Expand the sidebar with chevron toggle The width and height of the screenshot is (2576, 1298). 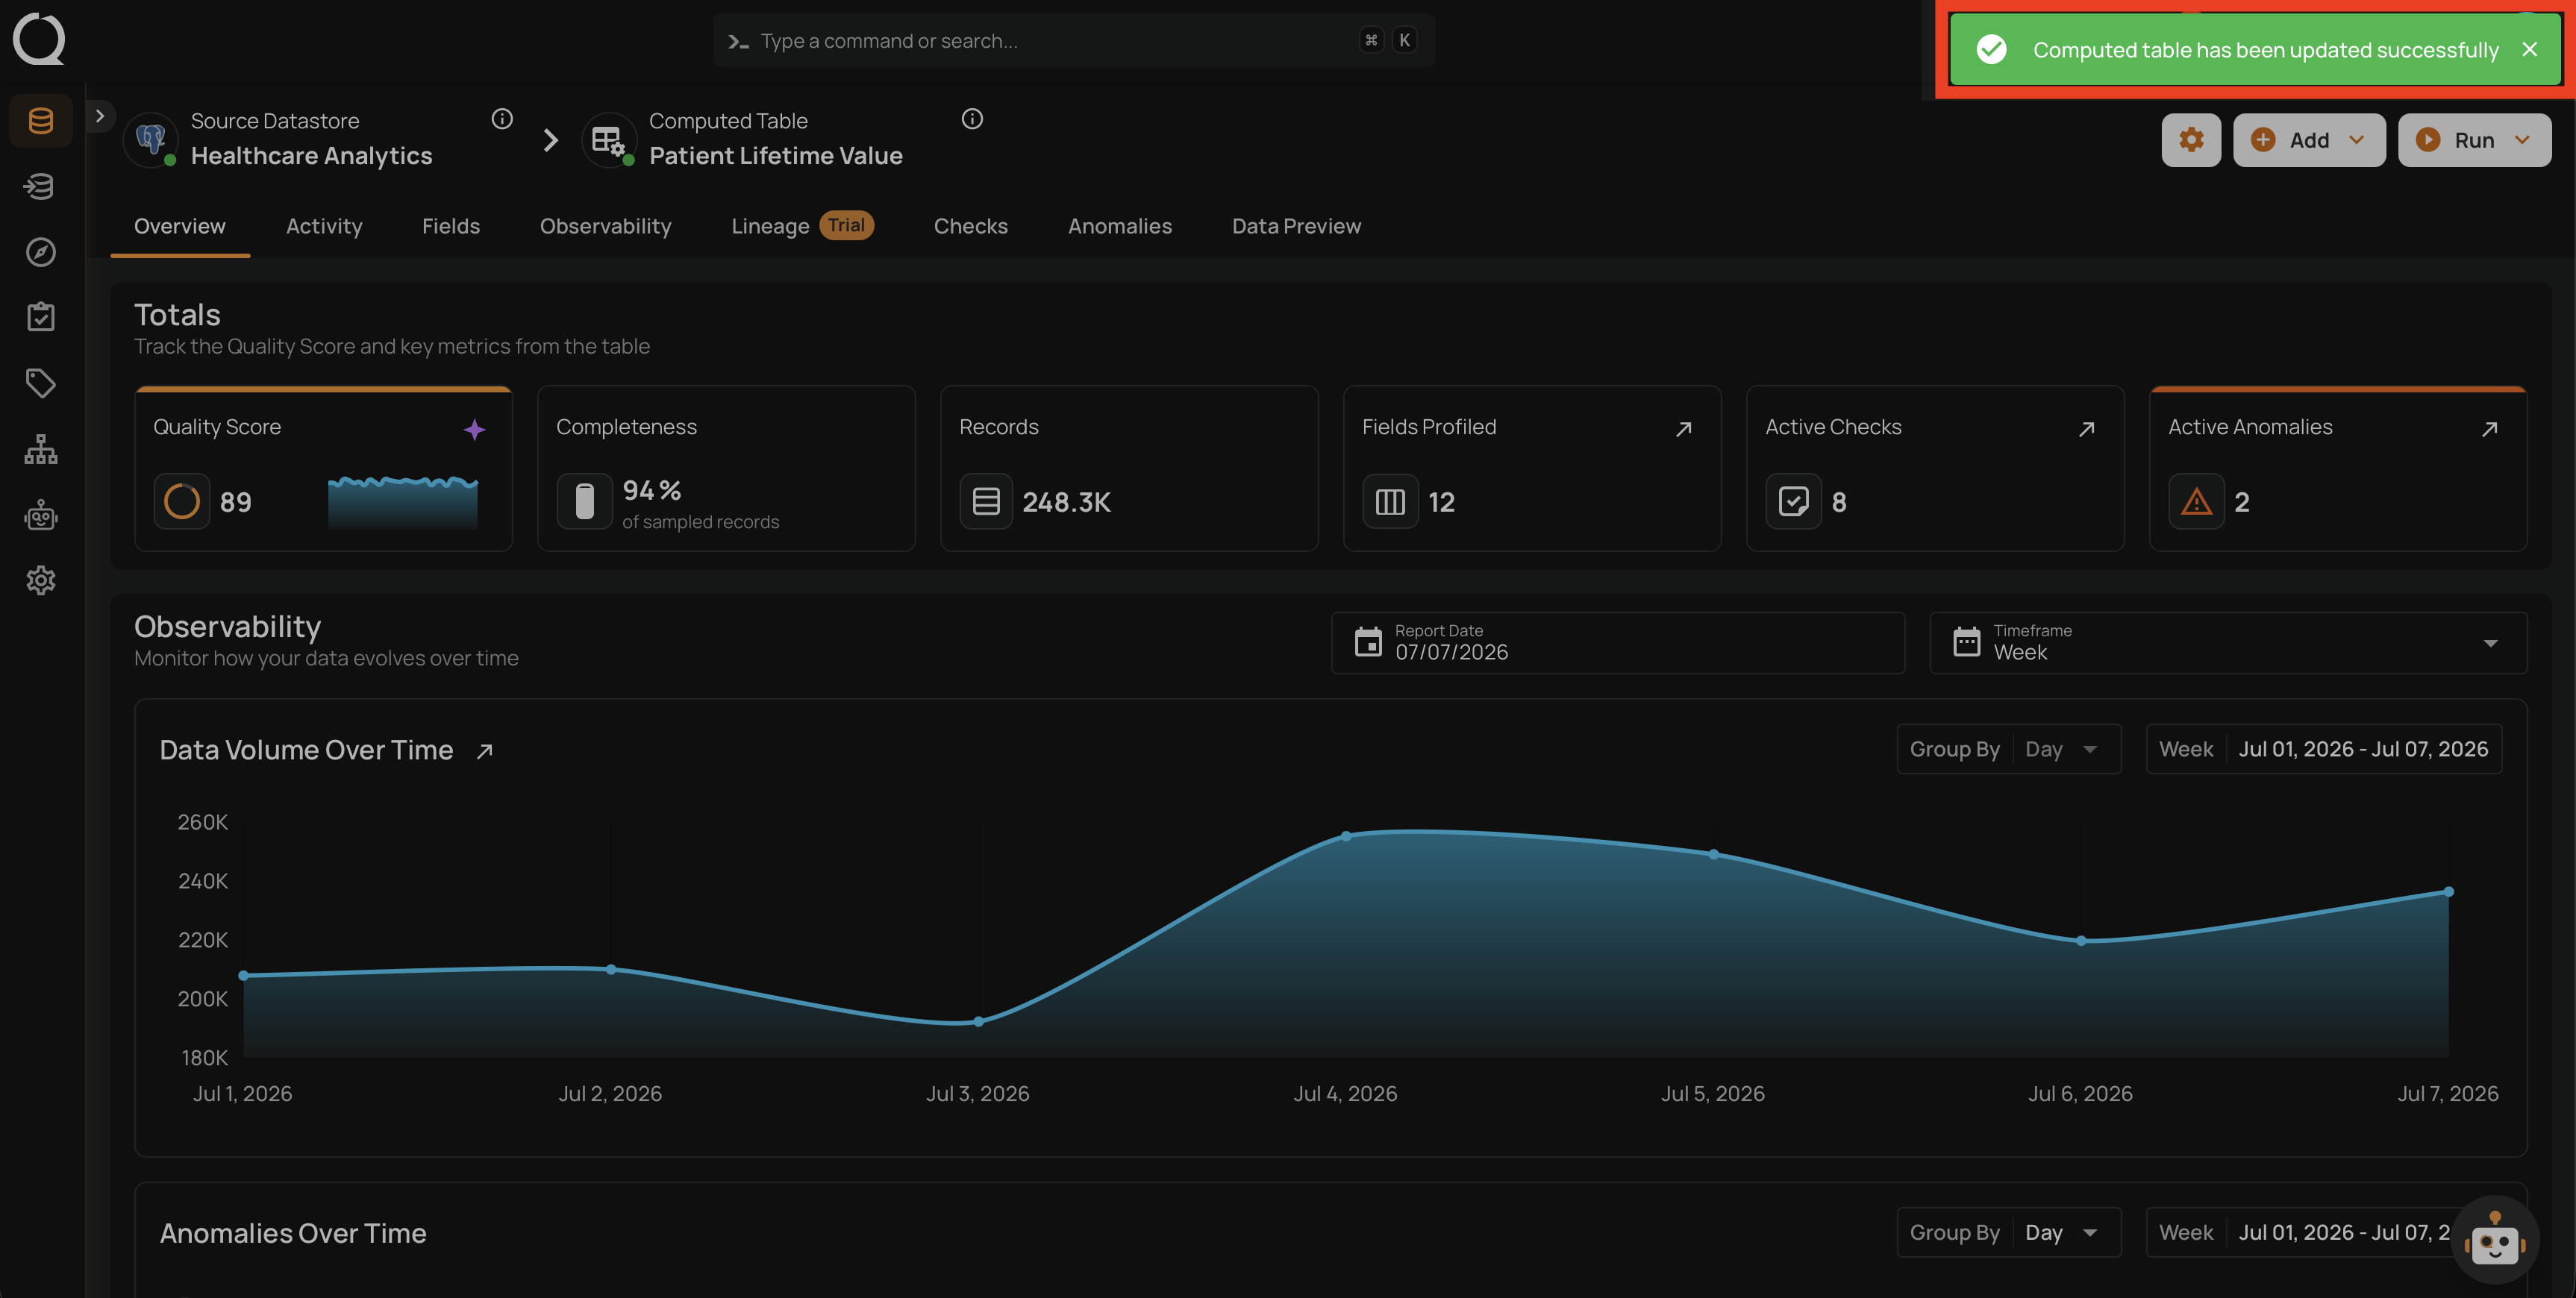tap(100, 116)
